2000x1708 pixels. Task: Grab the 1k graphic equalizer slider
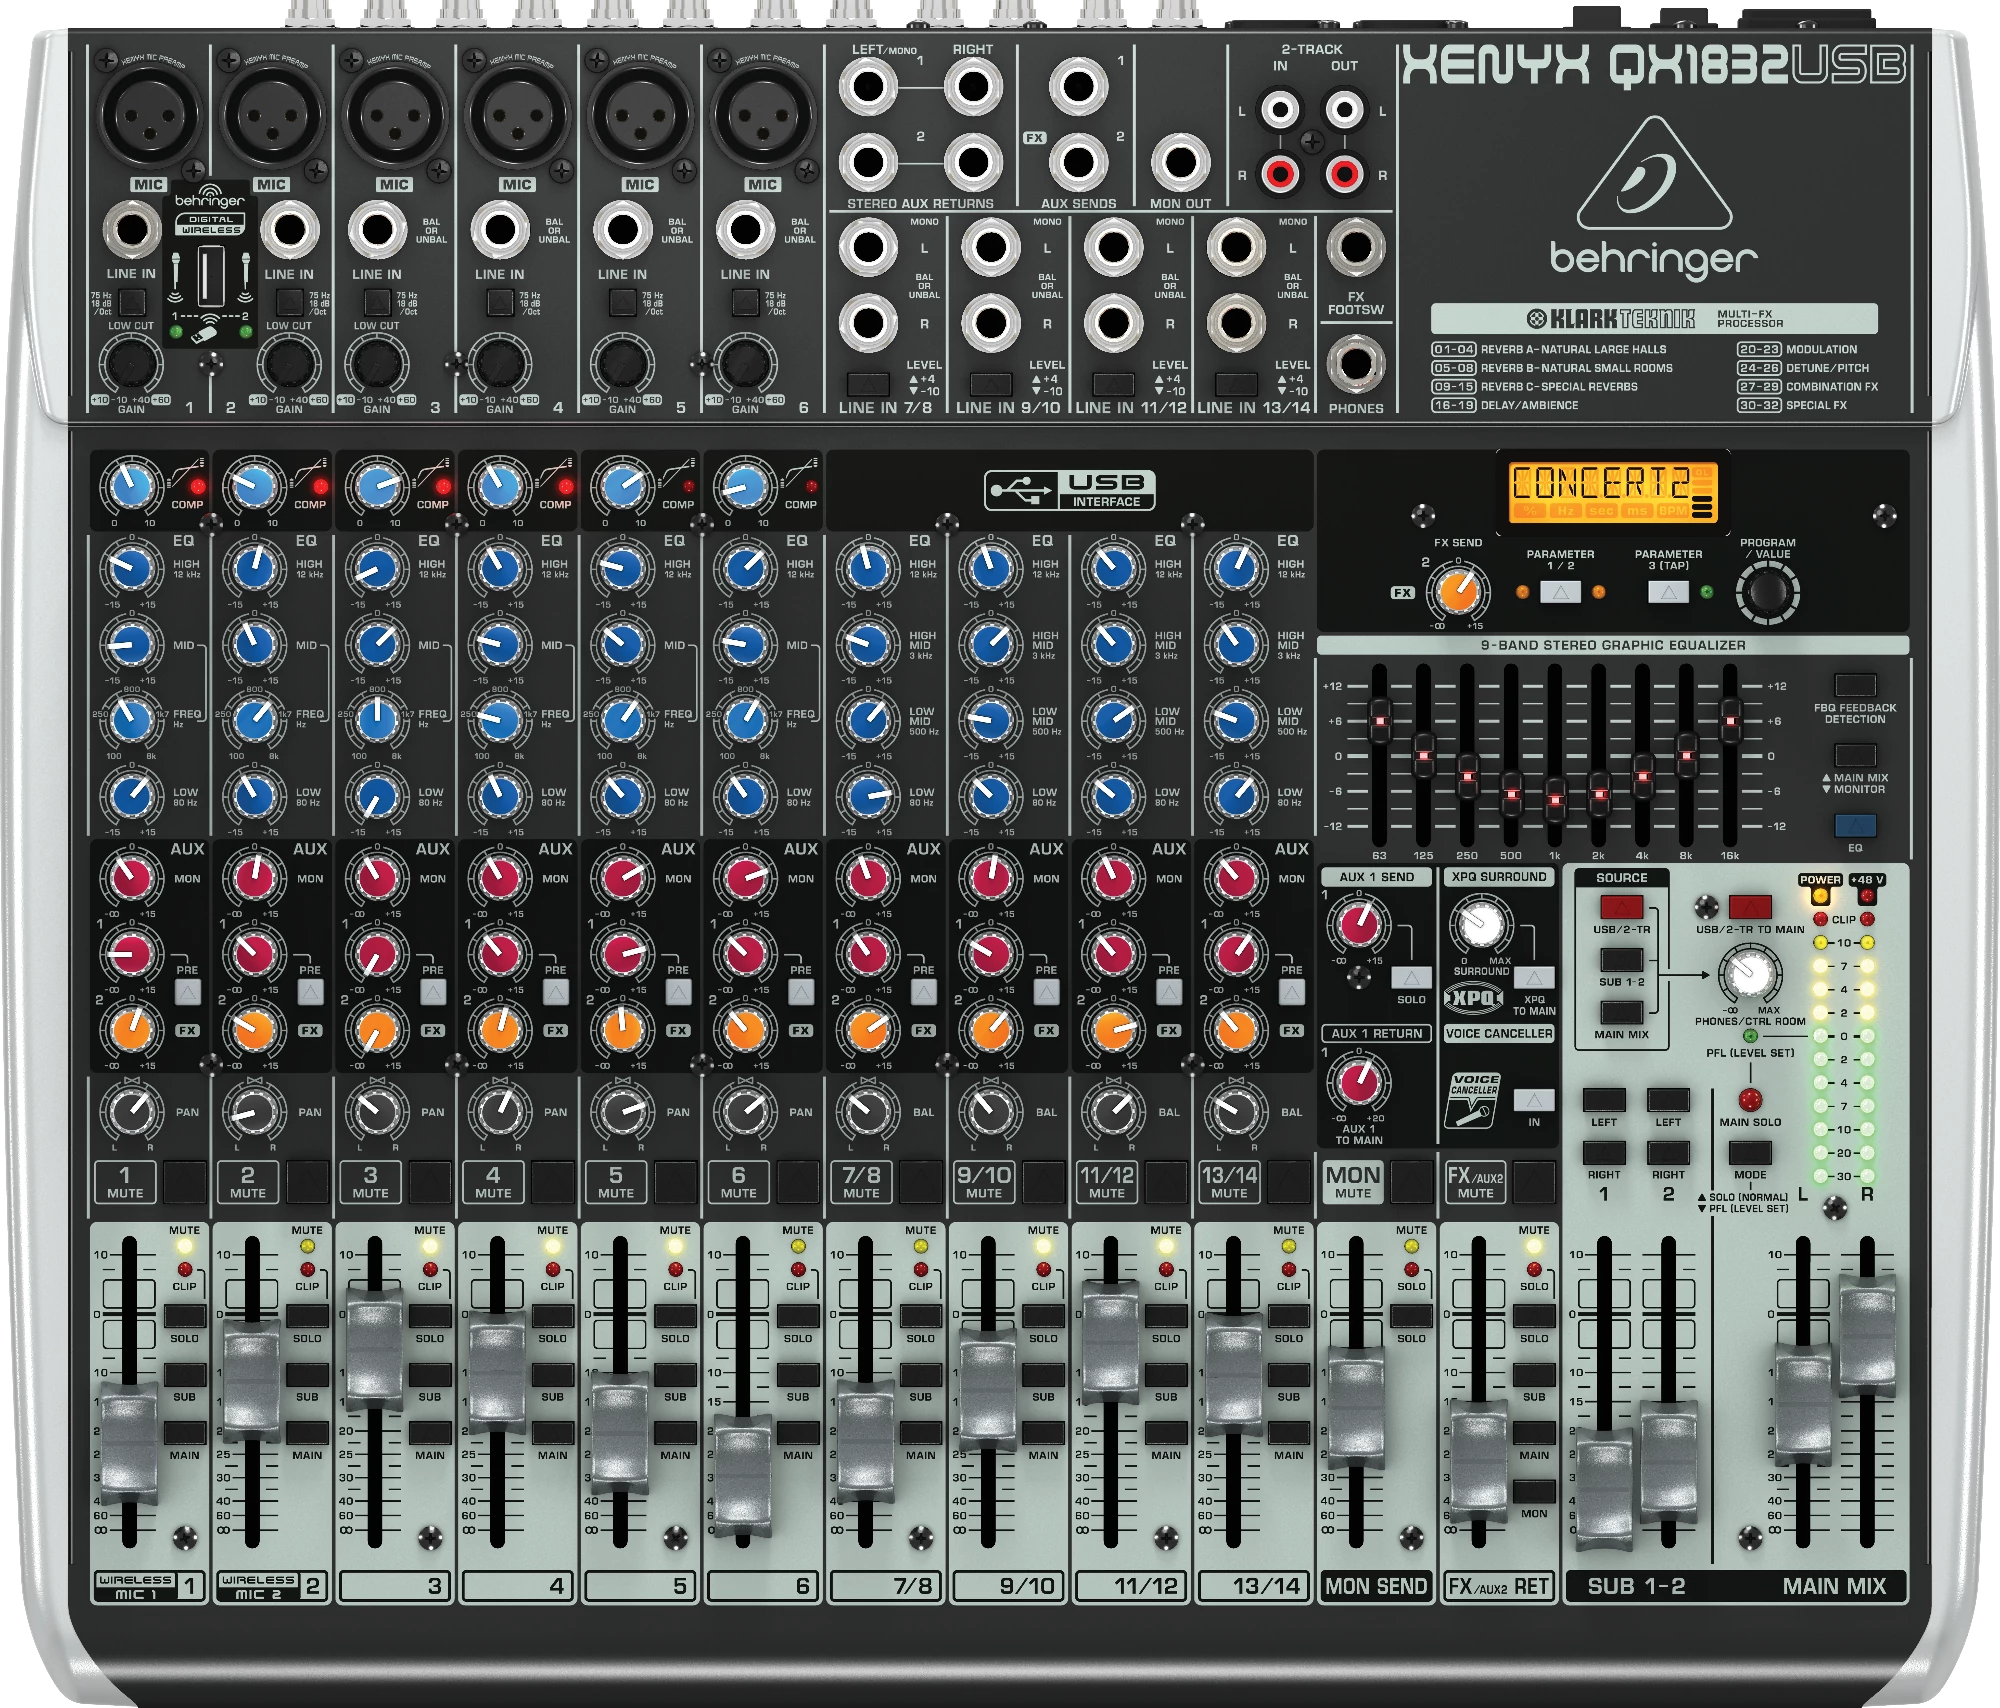coord(1555,799)
